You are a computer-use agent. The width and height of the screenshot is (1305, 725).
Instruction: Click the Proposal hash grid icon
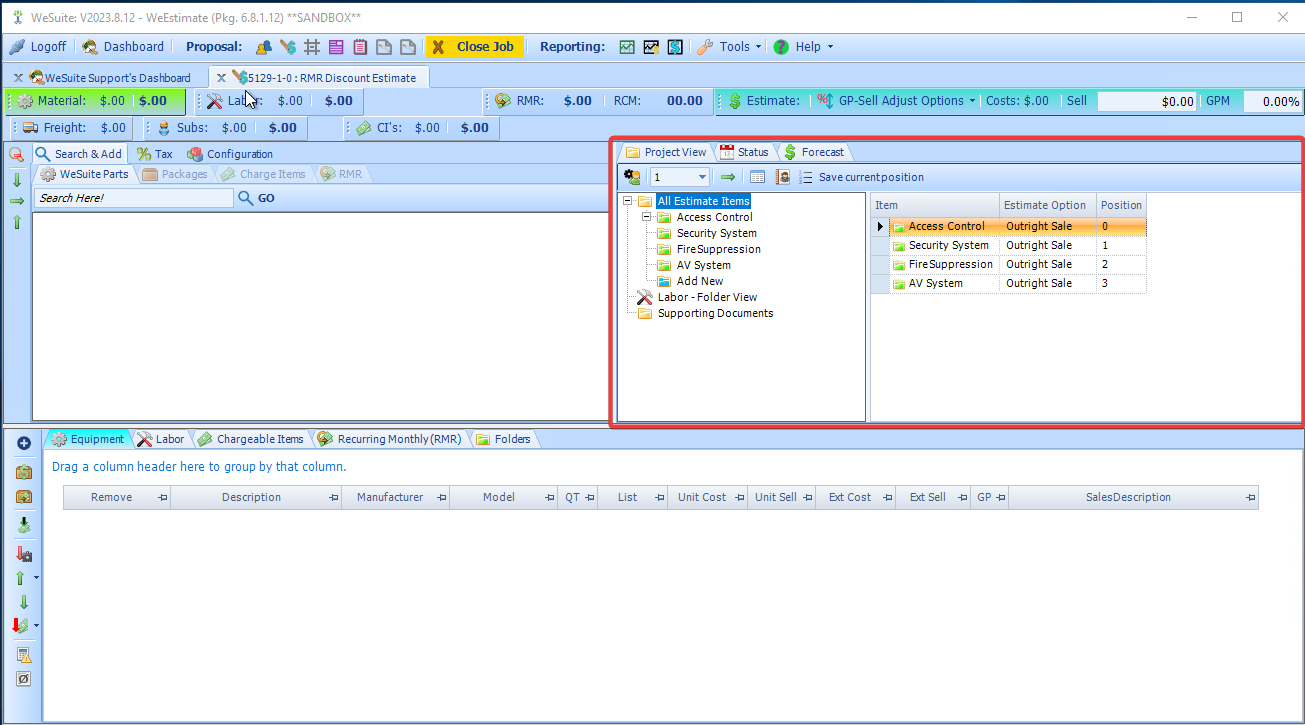pos(312,47)
